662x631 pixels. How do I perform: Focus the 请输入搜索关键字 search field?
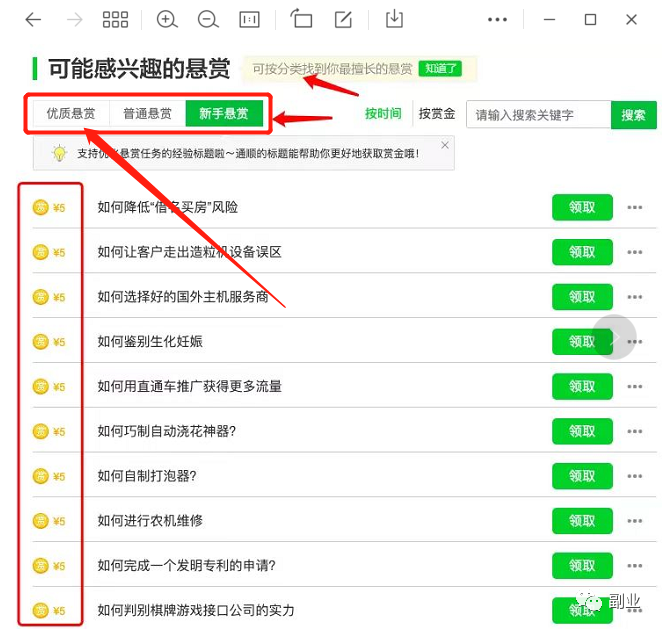point(537,115)
